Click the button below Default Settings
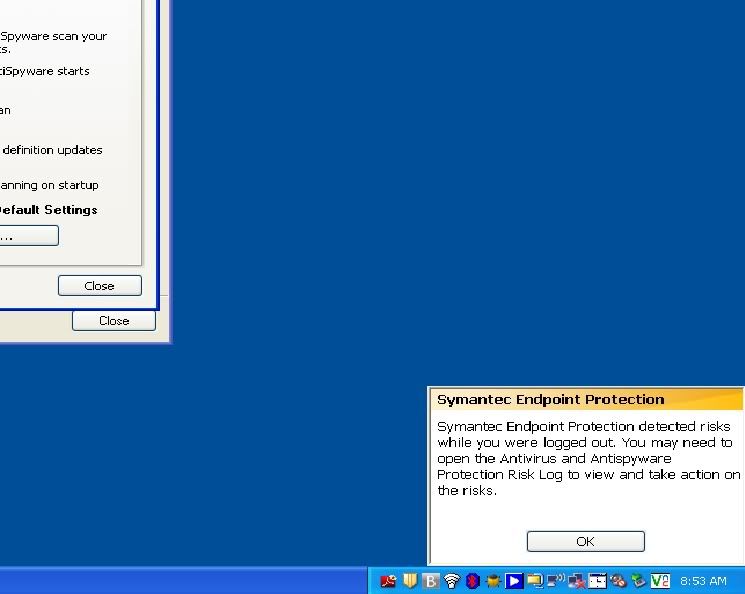This screenshot has width=745, height=594. pyautogui.click(x=29, y=236)
